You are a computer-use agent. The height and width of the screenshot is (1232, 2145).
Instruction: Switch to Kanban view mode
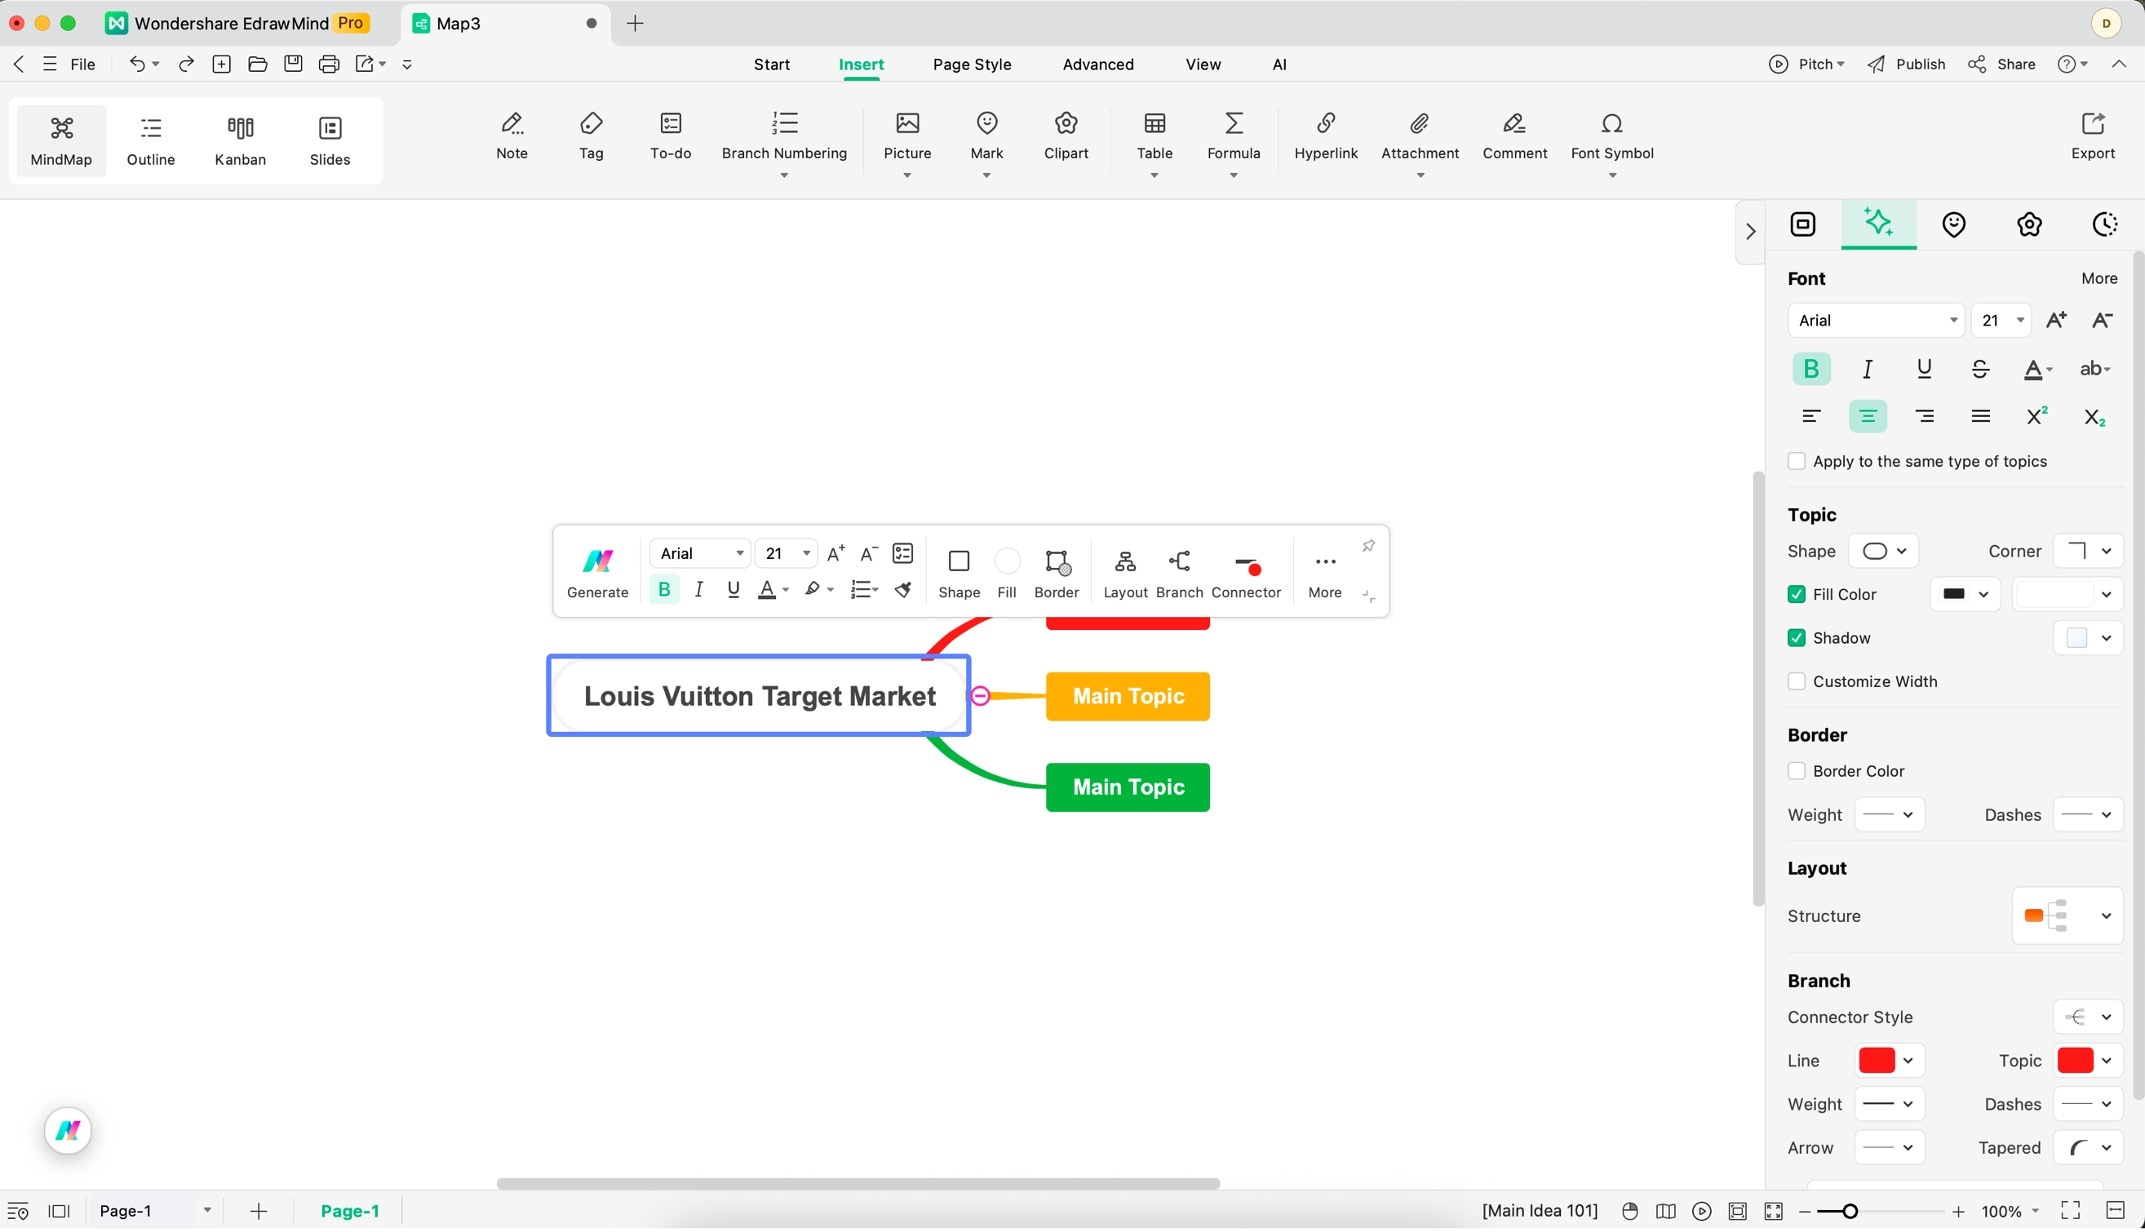pos(240,141)
